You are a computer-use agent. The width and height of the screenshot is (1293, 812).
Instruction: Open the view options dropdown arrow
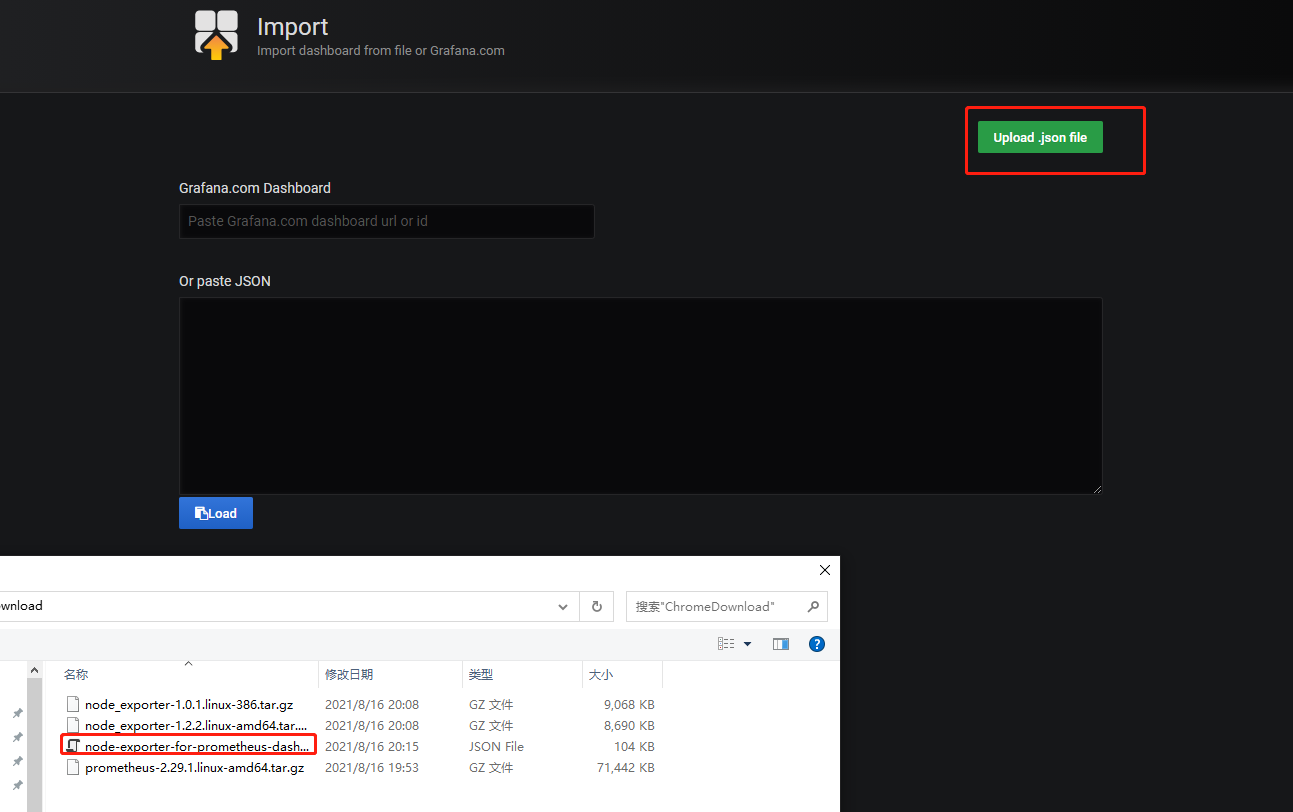click(x=747, y=644)
